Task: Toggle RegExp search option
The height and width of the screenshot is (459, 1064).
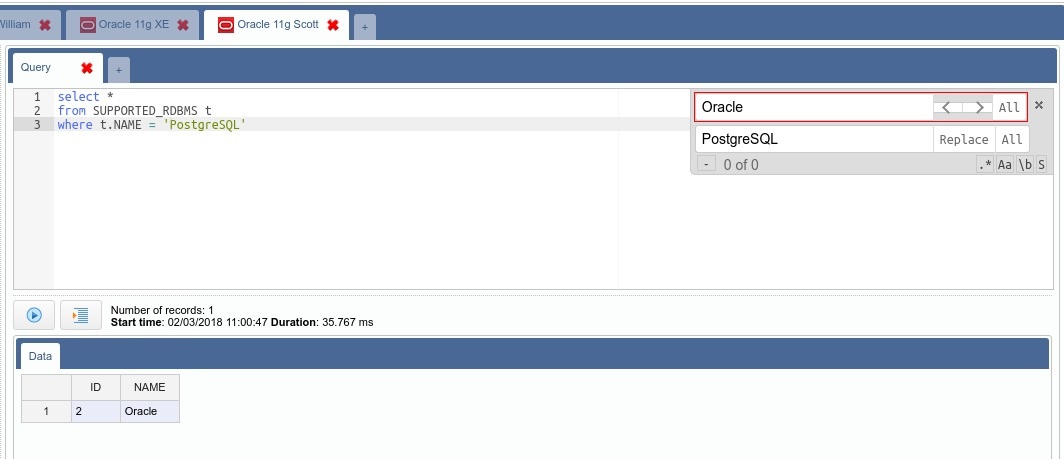Action: (x=985, y=165)
